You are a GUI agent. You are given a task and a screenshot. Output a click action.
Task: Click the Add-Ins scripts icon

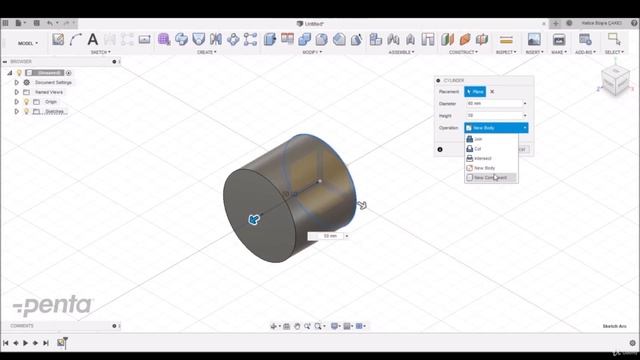pos(585,39)
